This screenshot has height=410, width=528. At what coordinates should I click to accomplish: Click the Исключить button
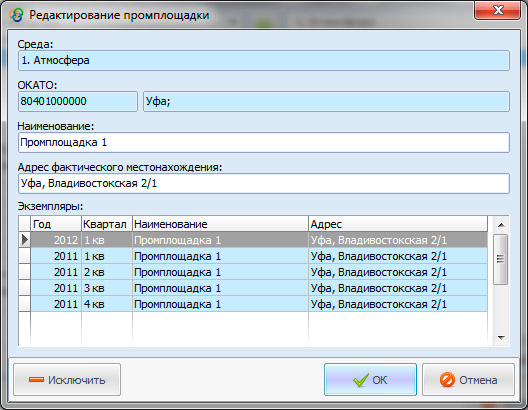(x=67, y=380)
